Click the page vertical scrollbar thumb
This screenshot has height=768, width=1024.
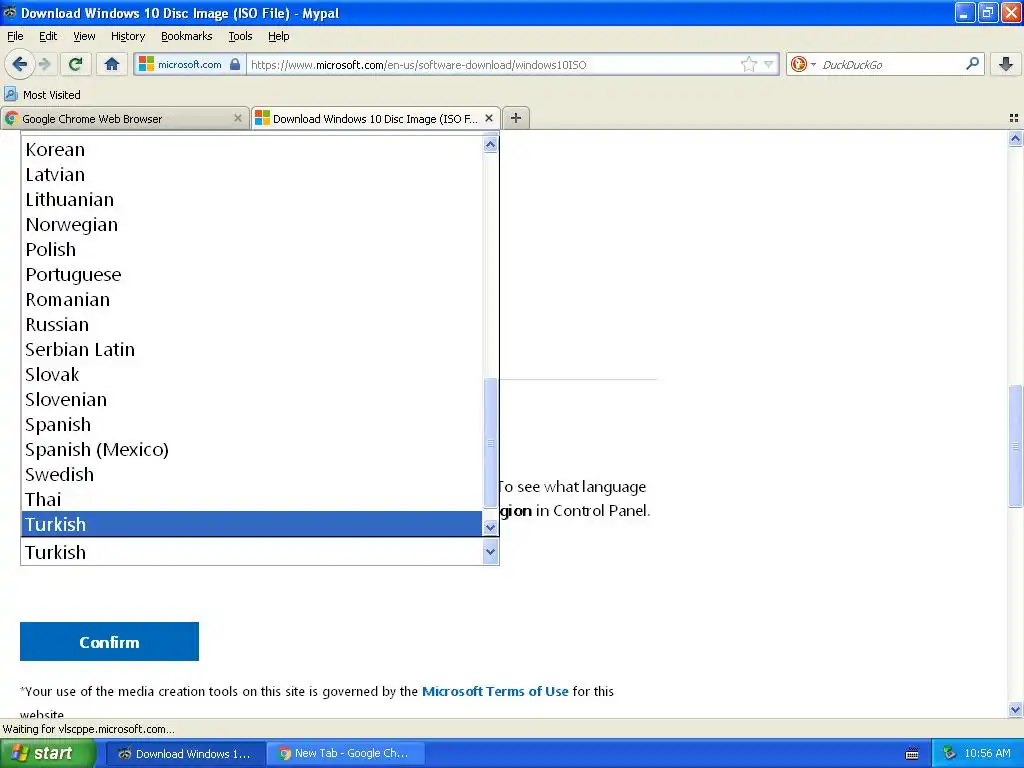click(1015, 446)
